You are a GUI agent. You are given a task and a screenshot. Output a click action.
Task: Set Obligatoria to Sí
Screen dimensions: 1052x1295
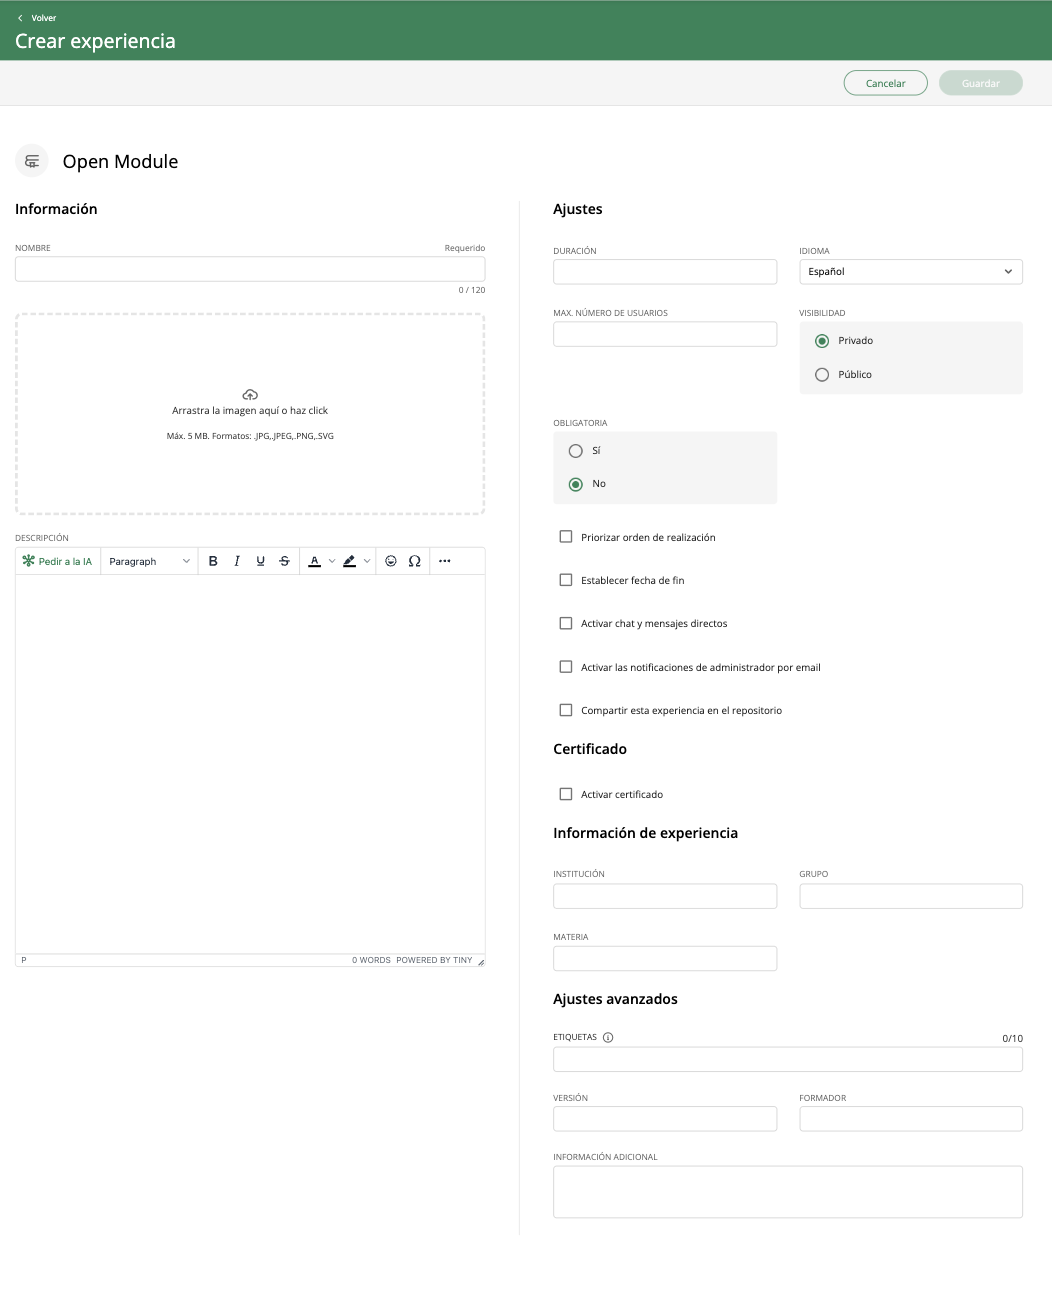(x=576, y=451)
